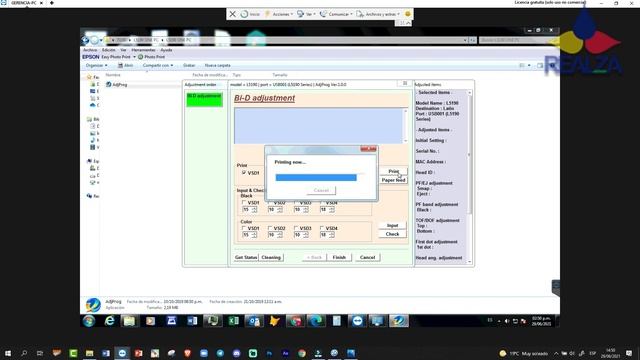Click the Check button
The image size is (640, 360).
(392, 234)
